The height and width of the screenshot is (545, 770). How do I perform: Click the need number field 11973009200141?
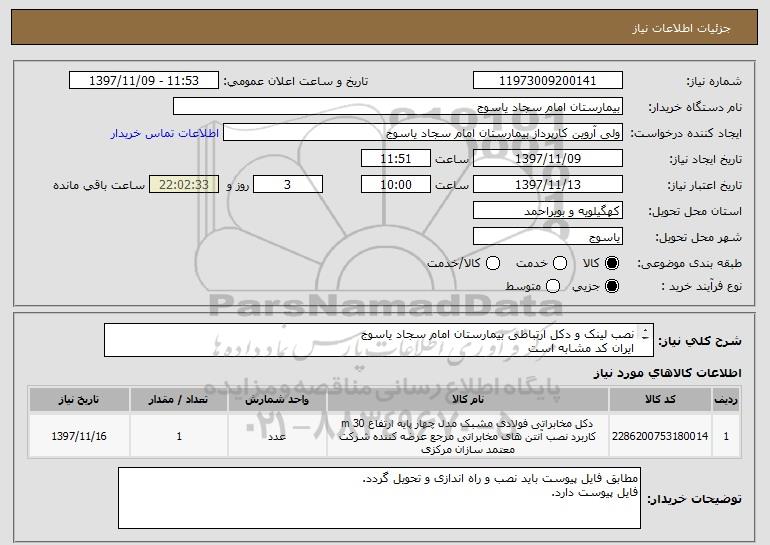[548, 81]
